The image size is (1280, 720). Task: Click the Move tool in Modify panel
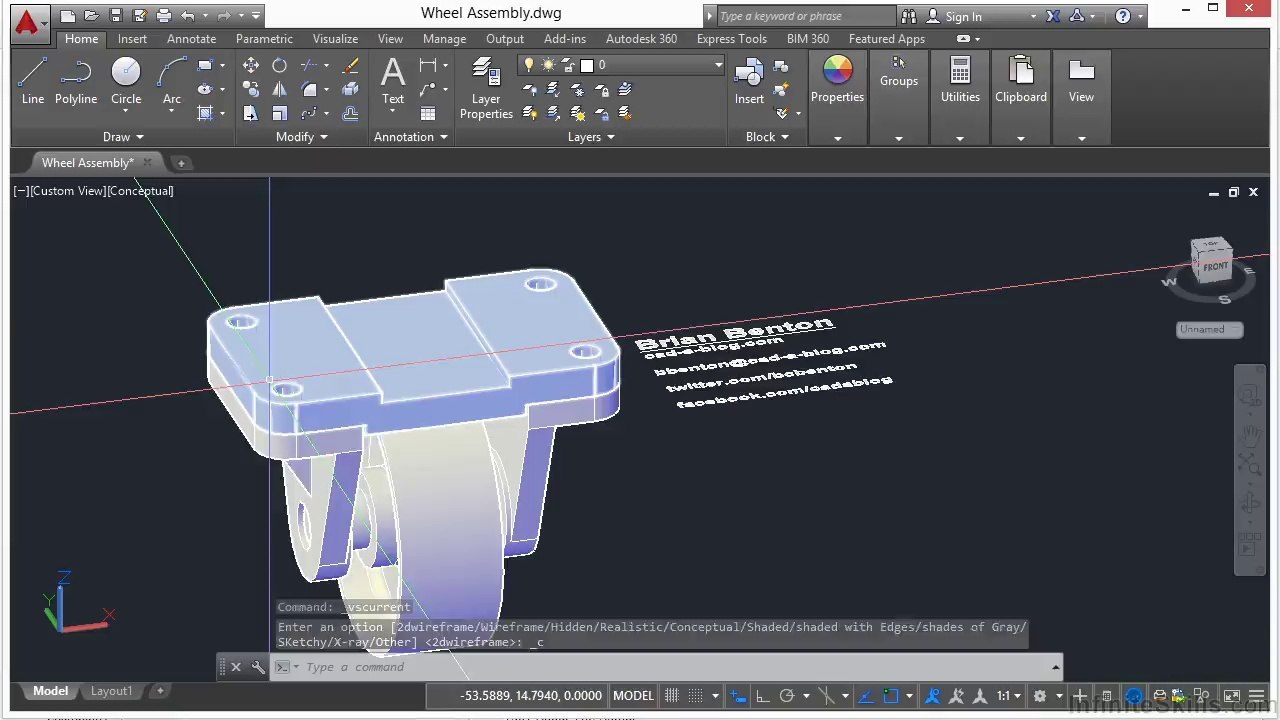coord(250,65)
